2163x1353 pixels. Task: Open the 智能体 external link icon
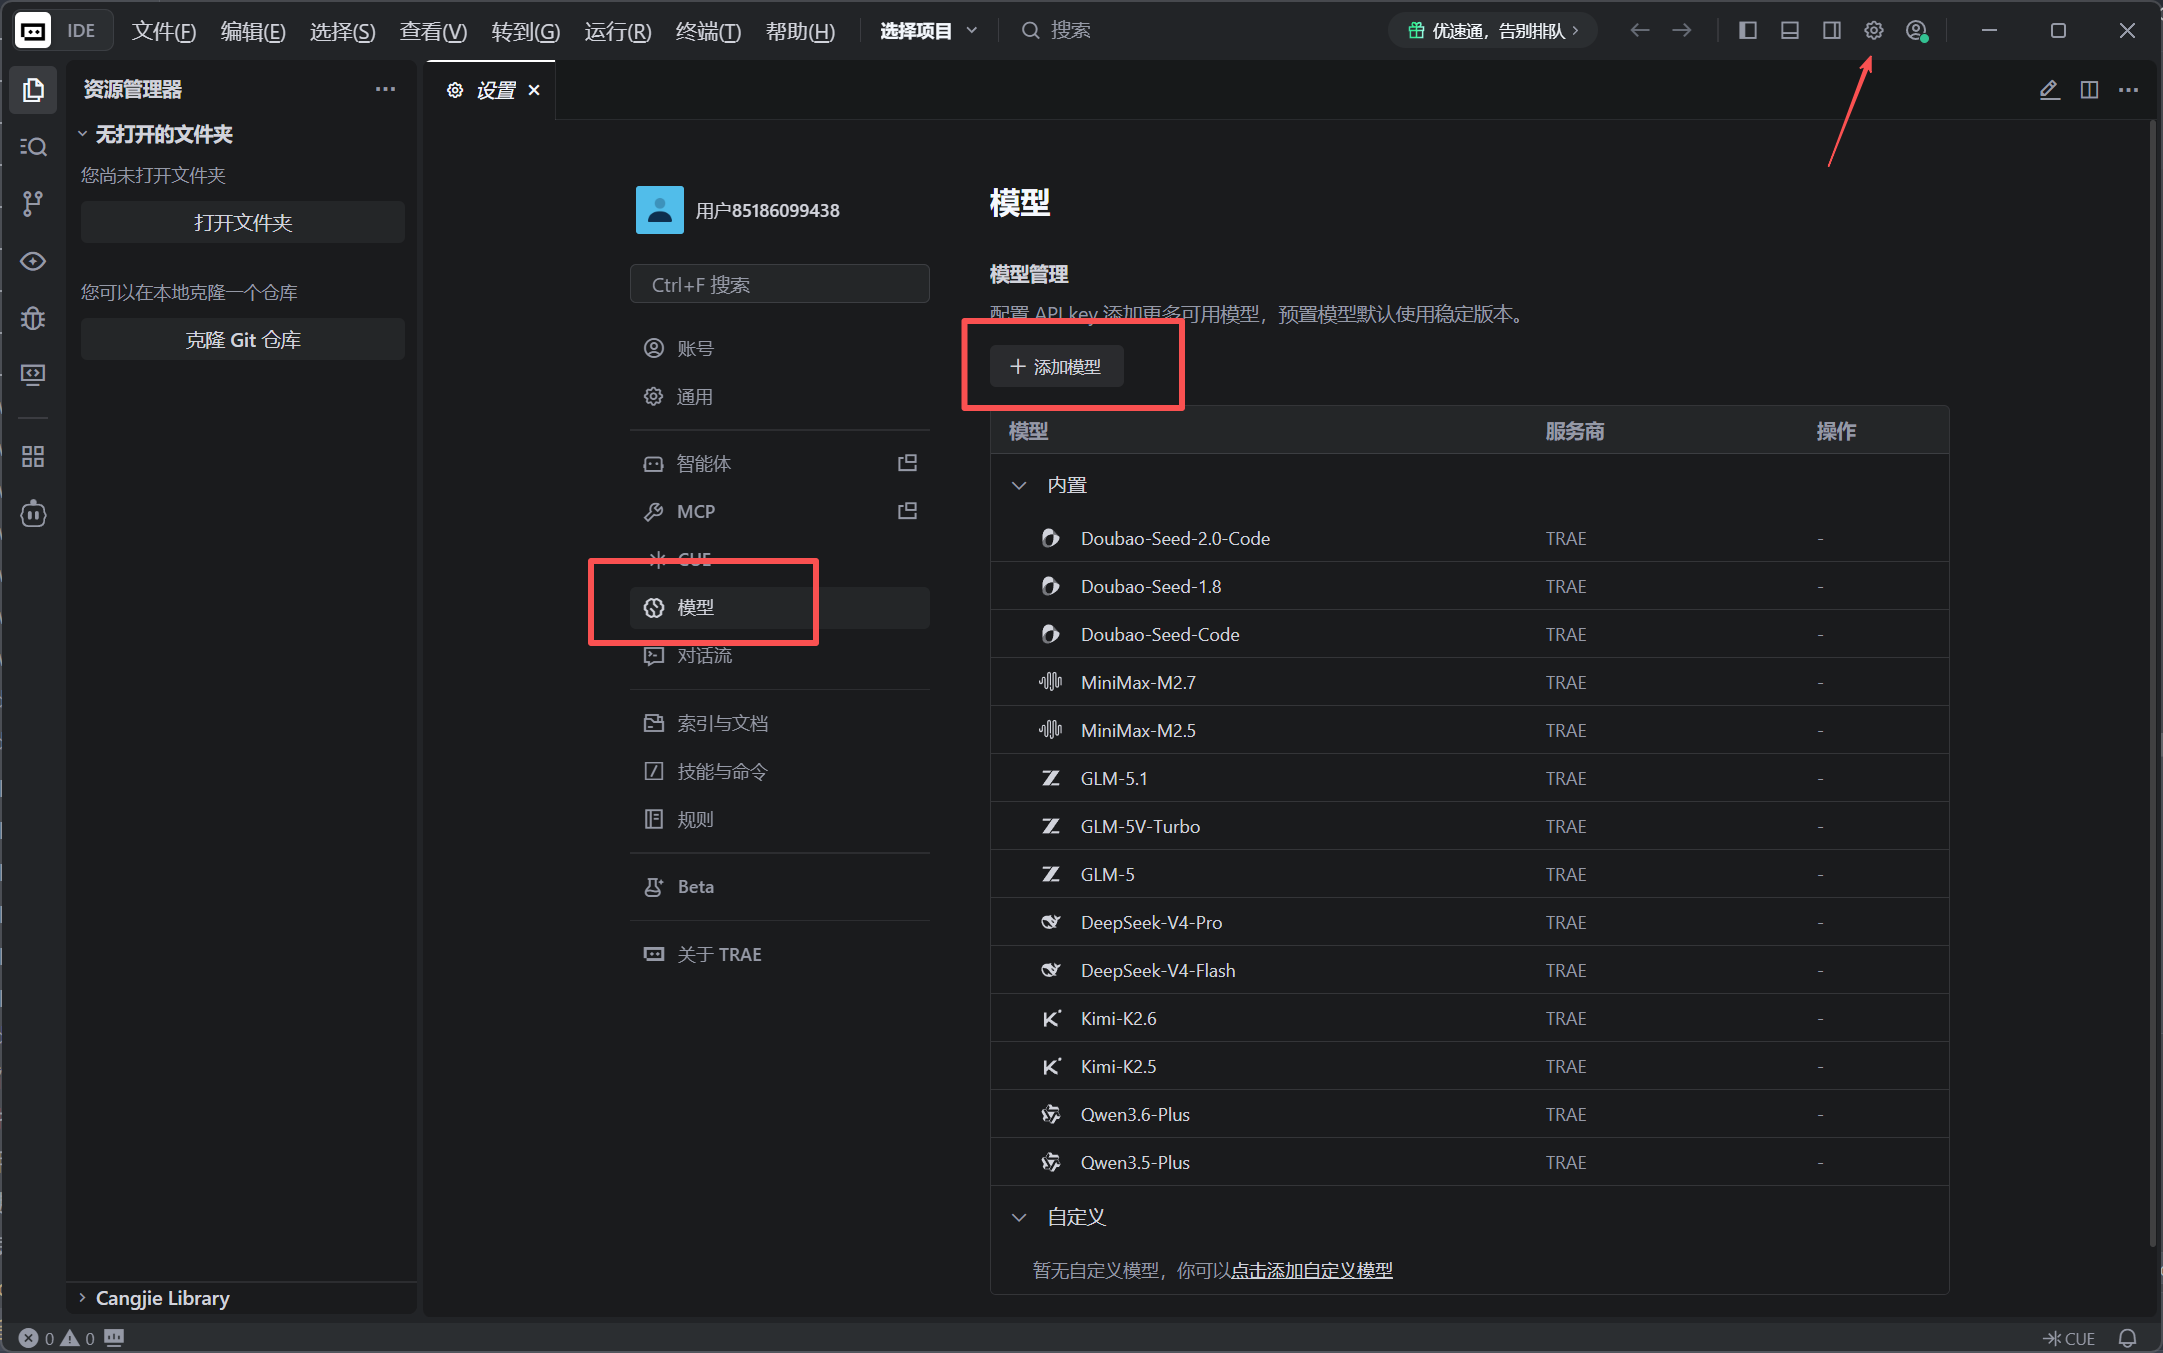(907, 463)
